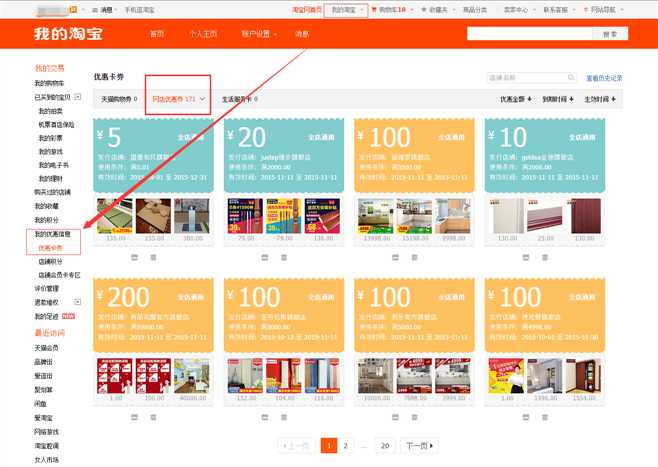Viewport: 658px width, 467px height.
Task: Click the favorites star icon in the top bar
Action: [424, 9]
